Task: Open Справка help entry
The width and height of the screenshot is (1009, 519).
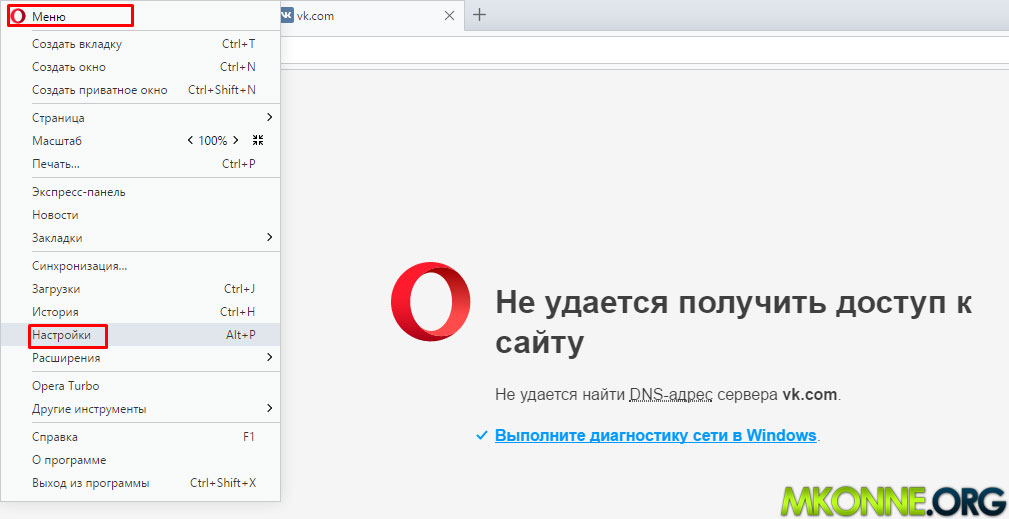Action: coord(140,437)
